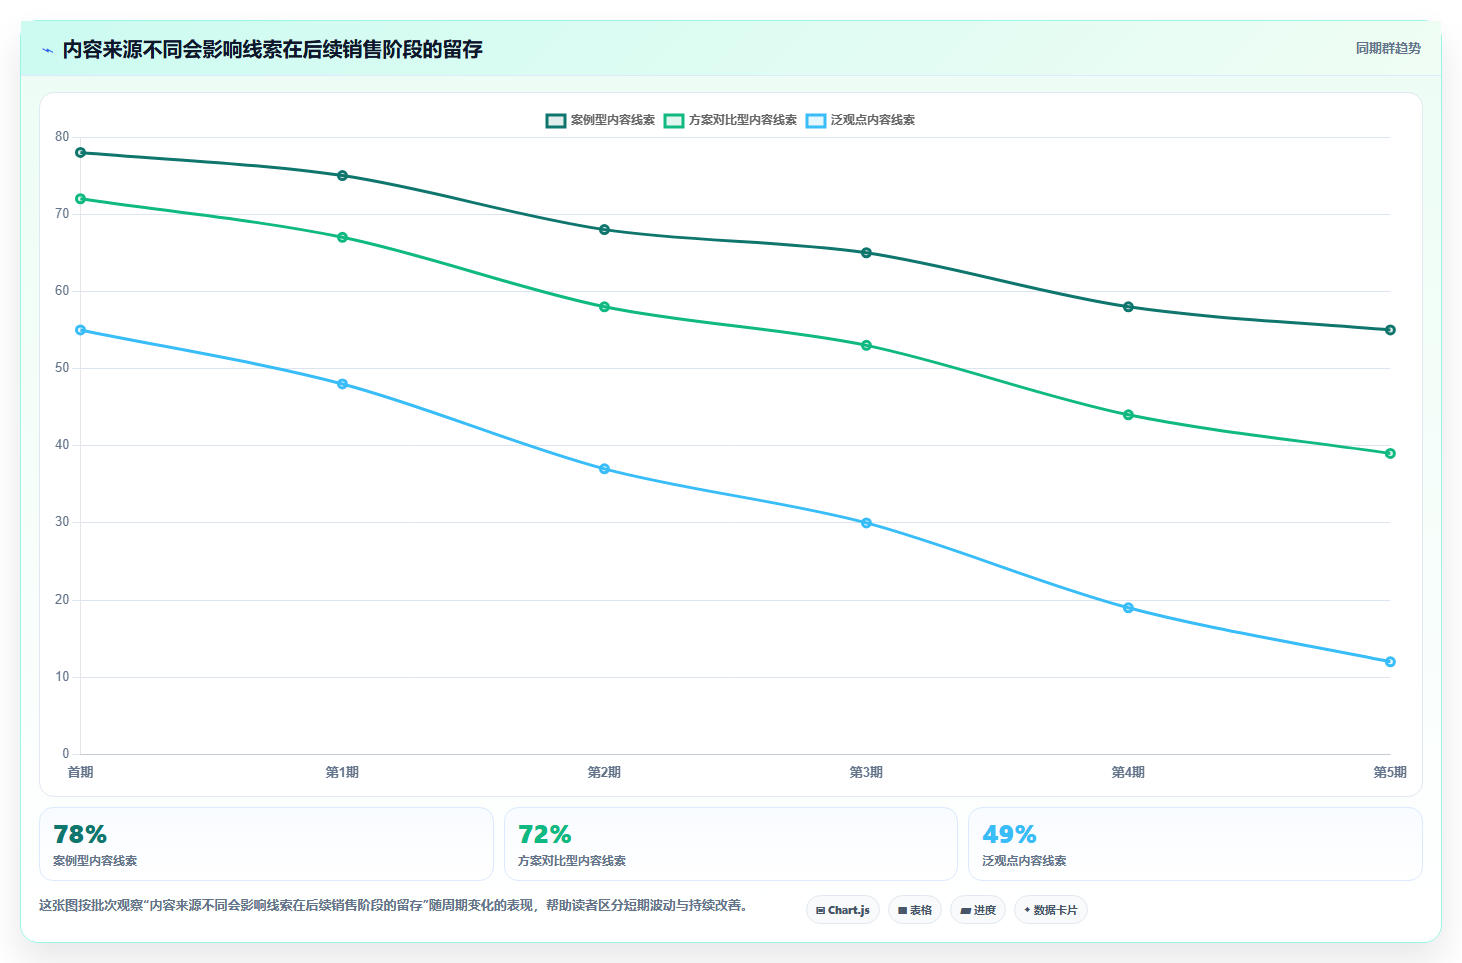The image size is (1462, 963).
Task: Click the dark green 案例型 point at 第1期
Action: point(342,176)
